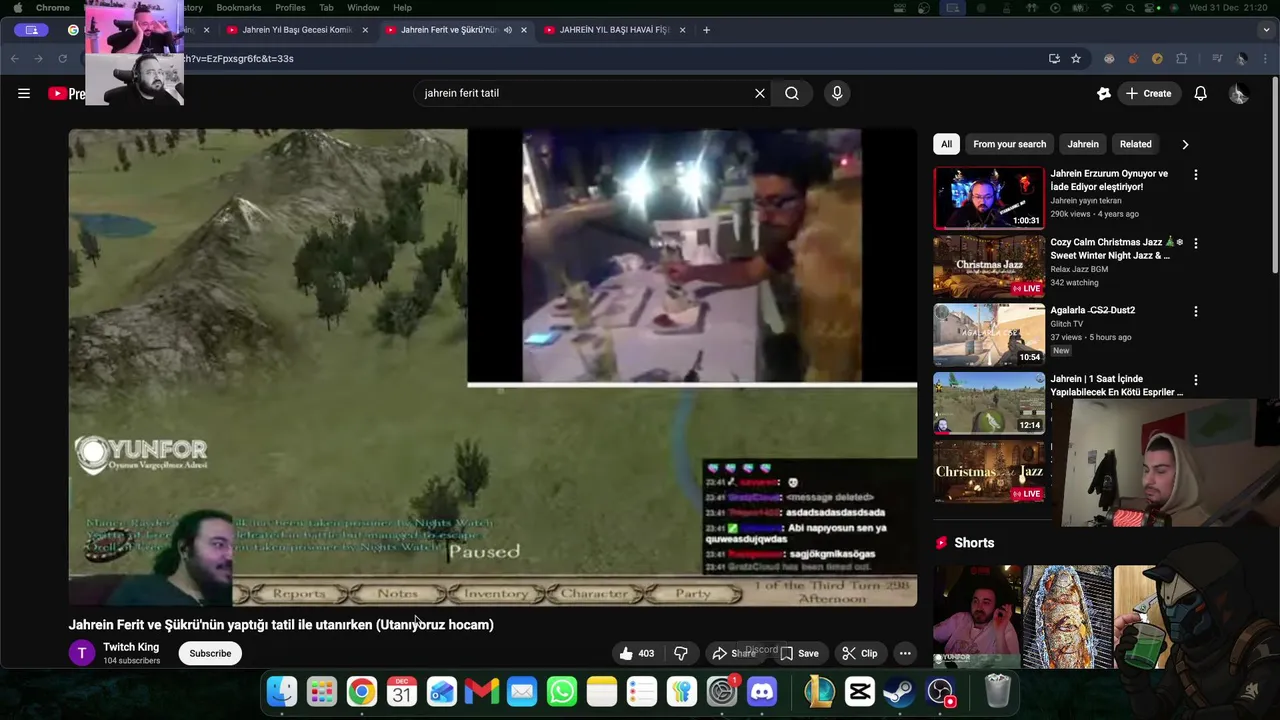Click the magnifier search button
1280x720 pixels.
point(792,93)
